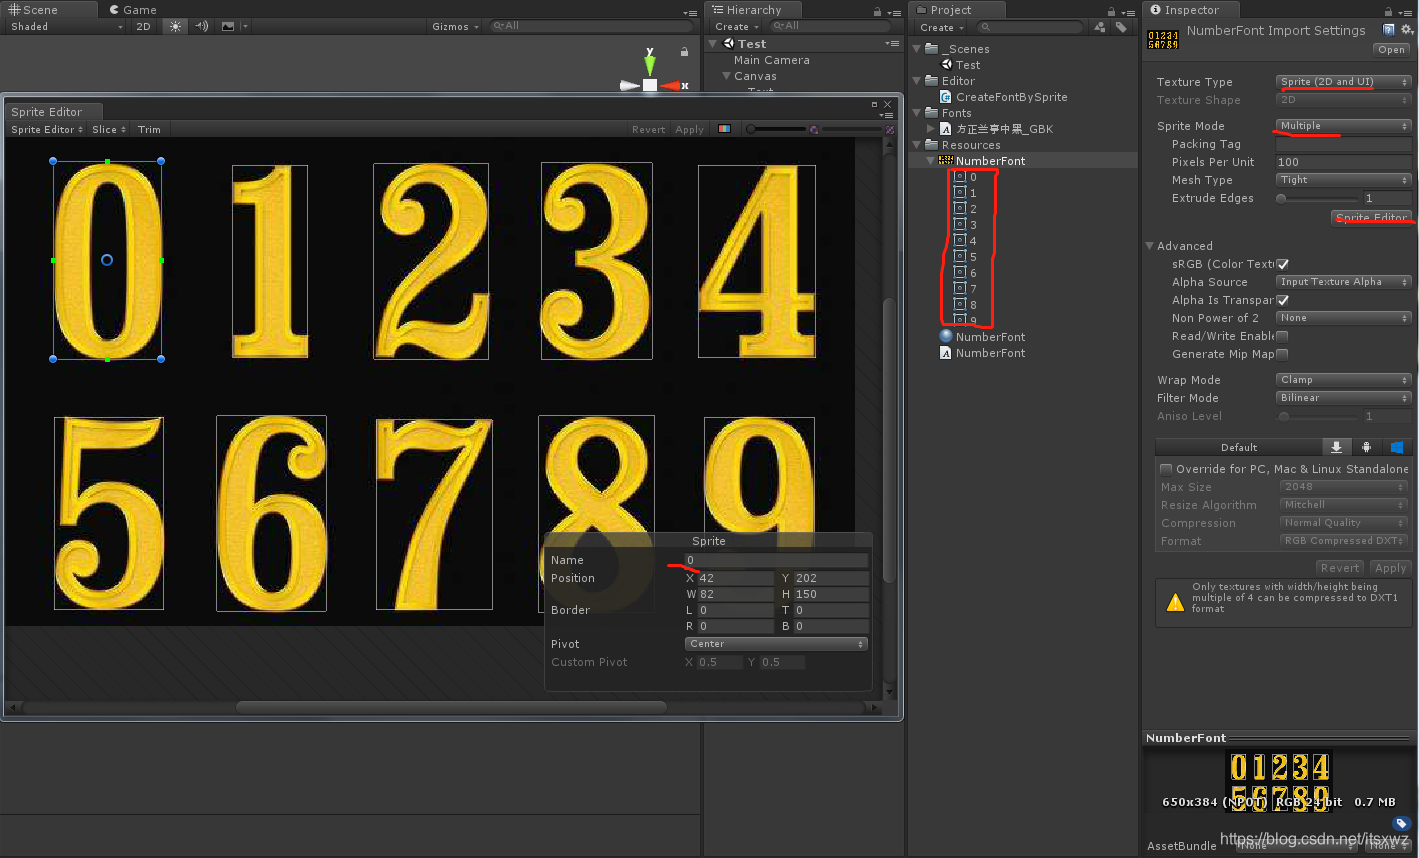Expand the 方正兰亭中黑_GBK font asset

932,129
